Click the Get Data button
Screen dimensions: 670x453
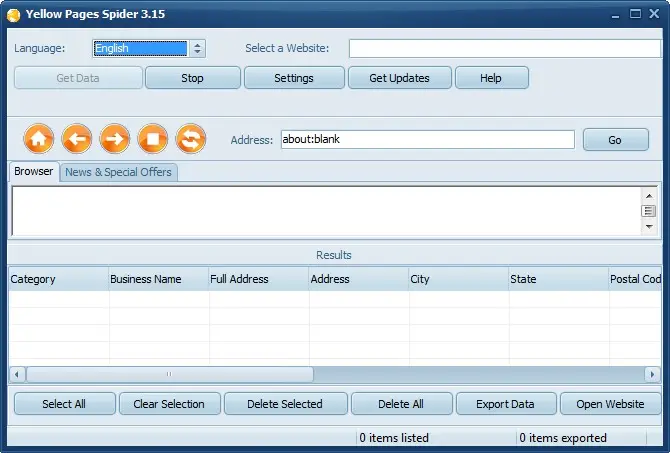[x=78, y=78]
